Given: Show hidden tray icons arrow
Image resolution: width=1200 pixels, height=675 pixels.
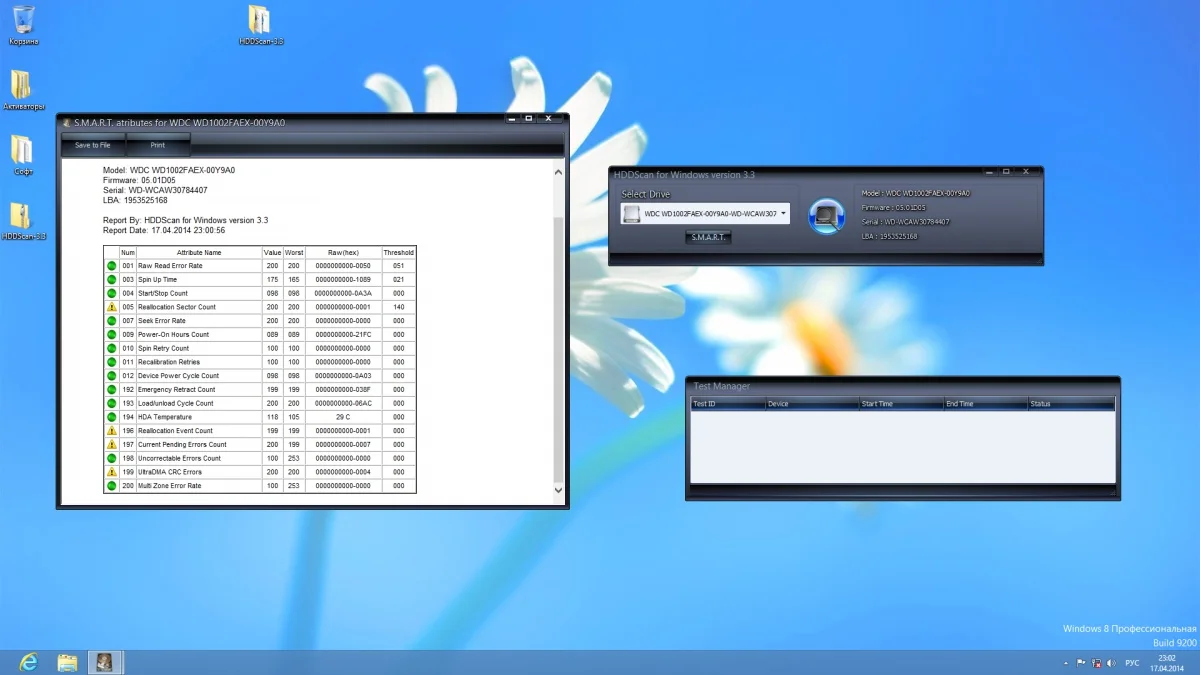Looking at the screenshot, I should tap(1065, 663).
